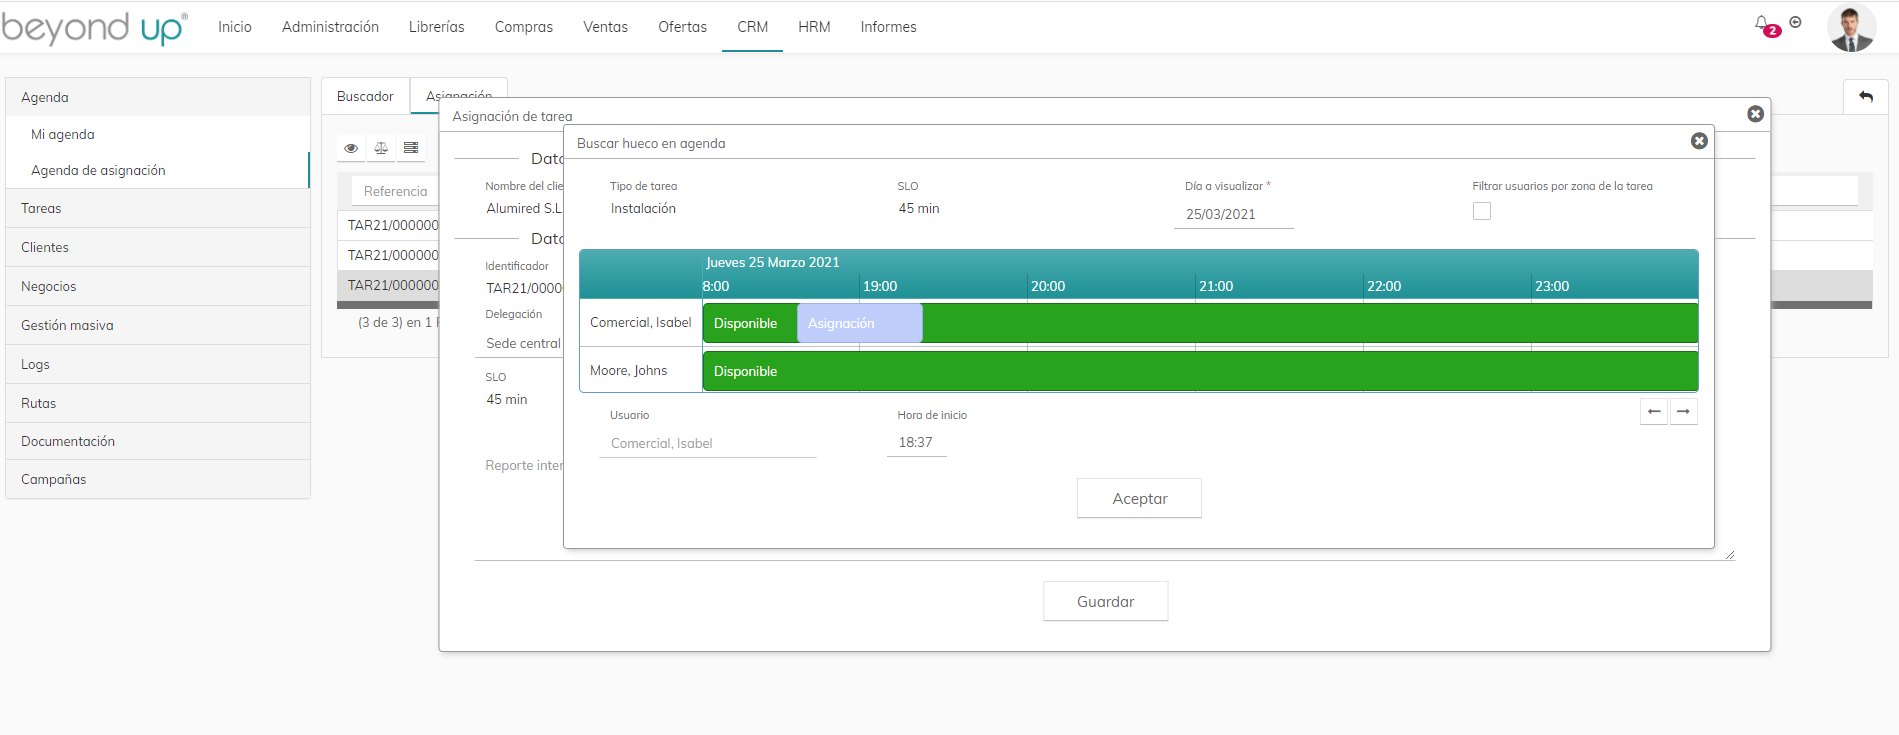Click the Usuario field showing Comercial, Isabel
Viewport: 1899px width, 735px height.
[708, 443]
